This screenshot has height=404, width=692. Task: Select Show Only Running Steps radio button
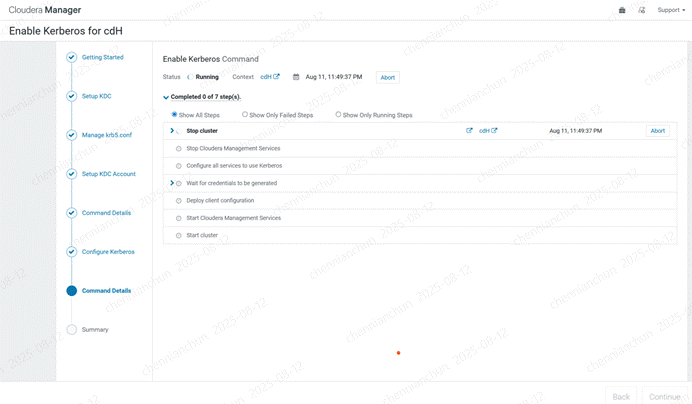point(338,114)
